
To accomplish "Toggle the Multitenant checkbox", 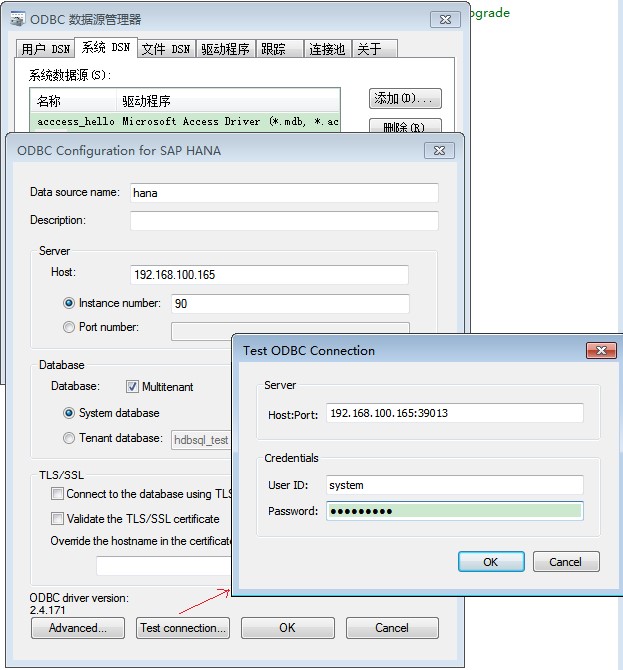I will click(x=133, y=386).
